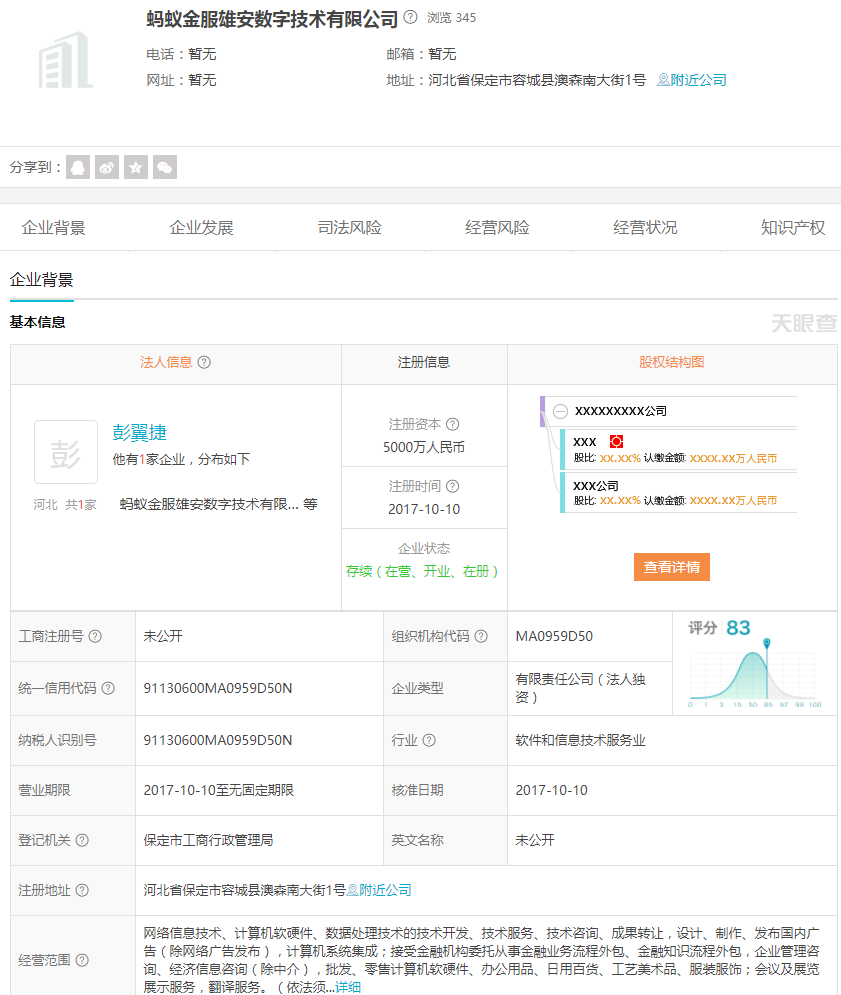Click the help icon next to 统一信用代码
841x995 pixels.
click(109, 688)
